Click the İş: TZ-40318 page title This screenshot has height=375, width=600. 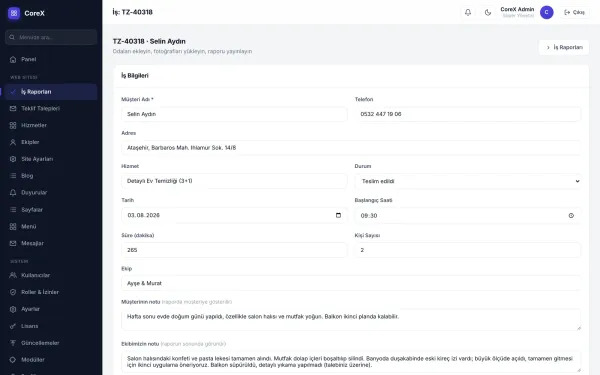[x=132, y=12]
